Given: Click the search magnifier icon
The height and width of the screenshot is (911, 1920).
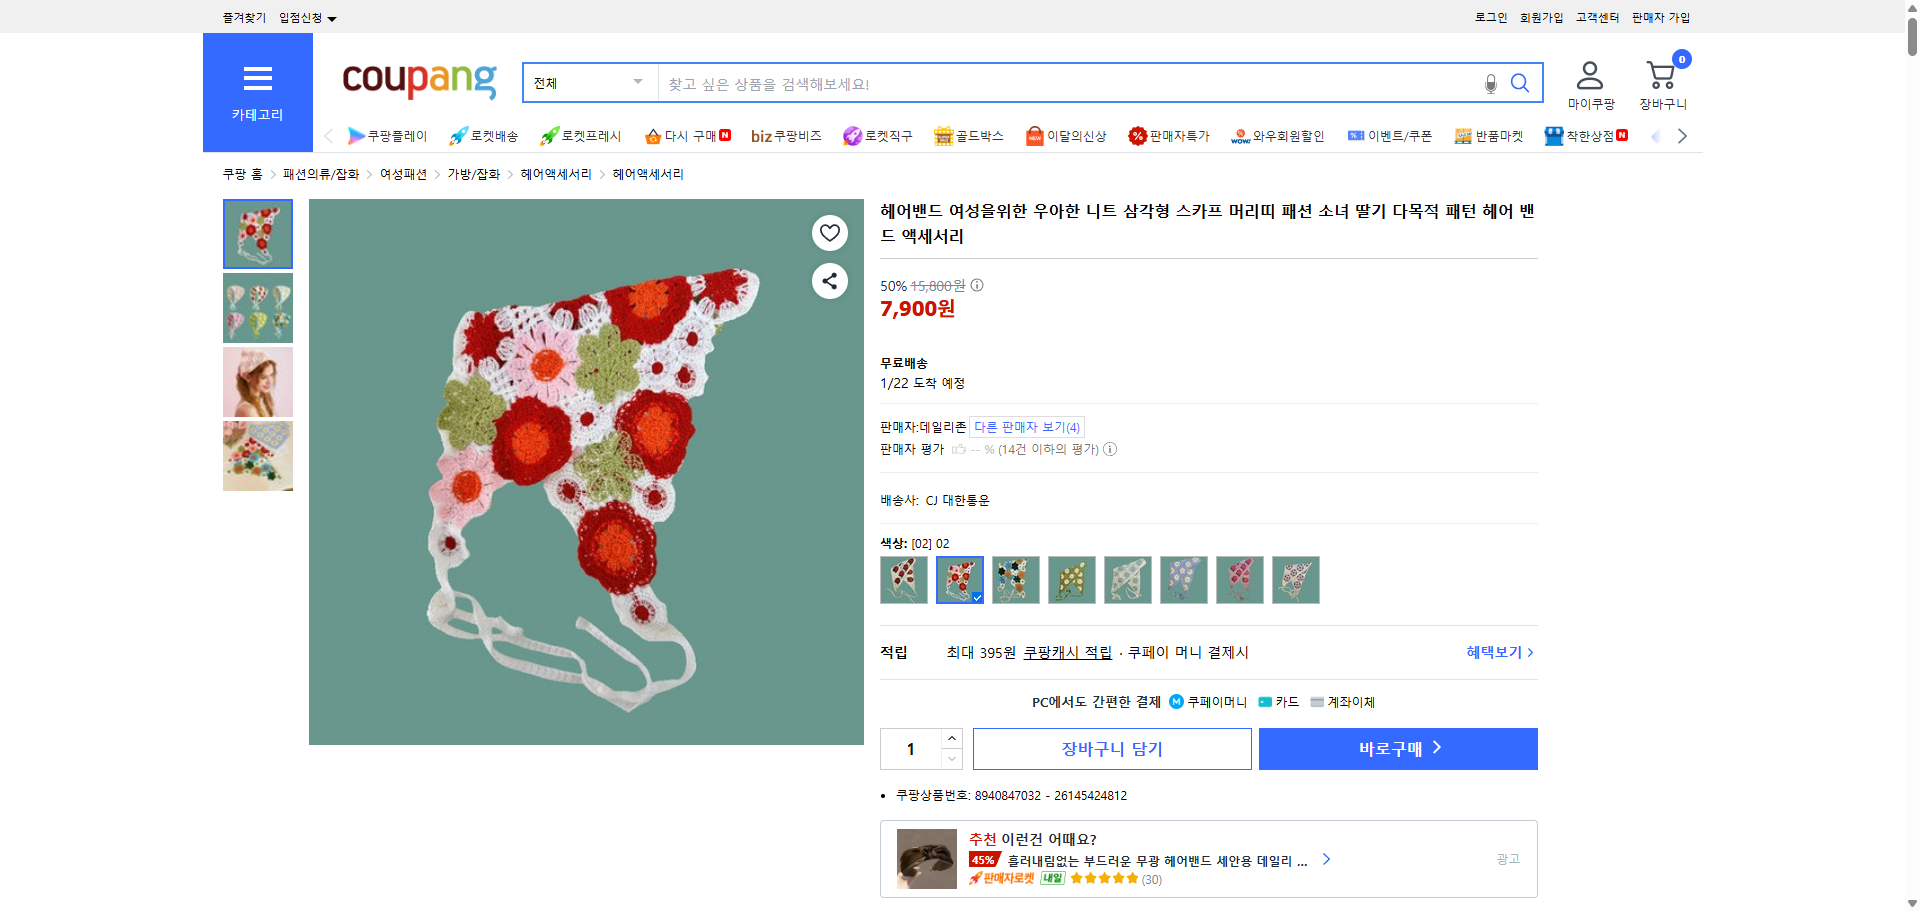Looking at the screenshot, I should point(1520,83).
